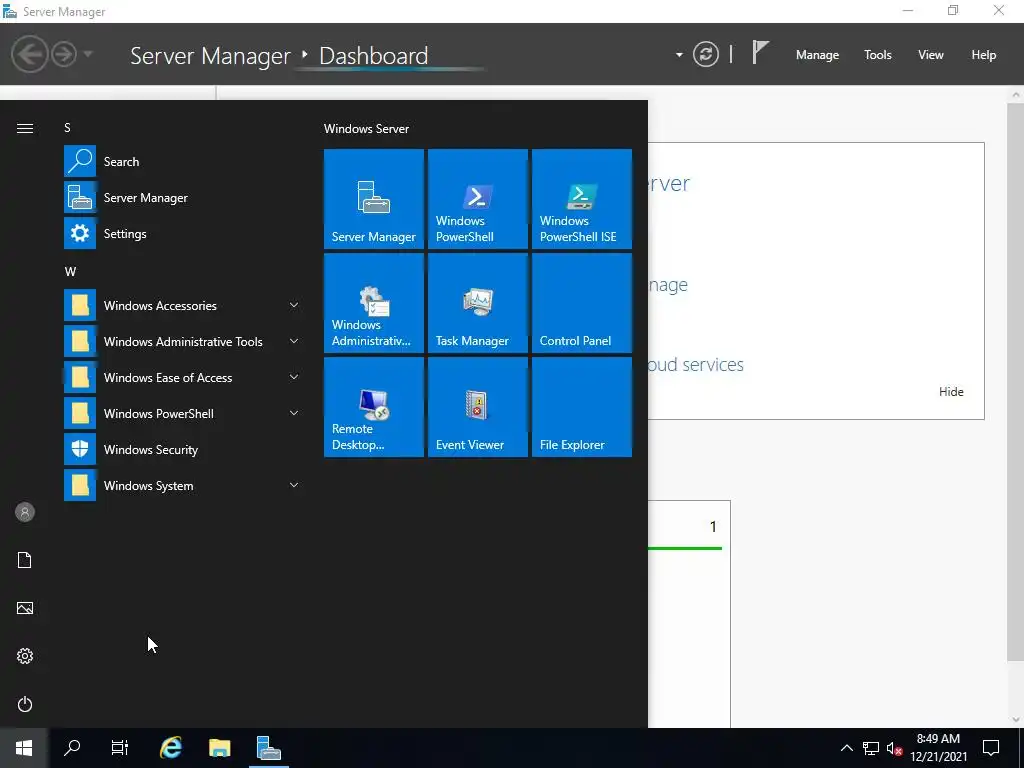
Task: Click the Power icon in Start
Action: point(25,704)
